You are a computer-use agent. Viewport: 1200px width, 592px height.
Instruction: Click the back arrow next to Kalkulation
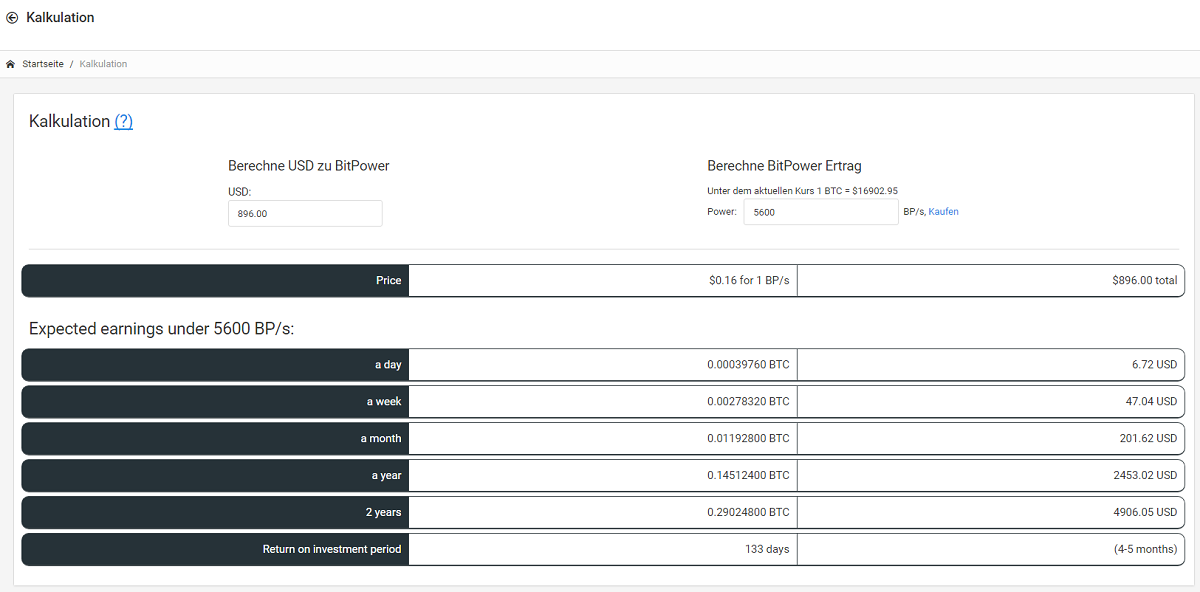click(12, 18)
